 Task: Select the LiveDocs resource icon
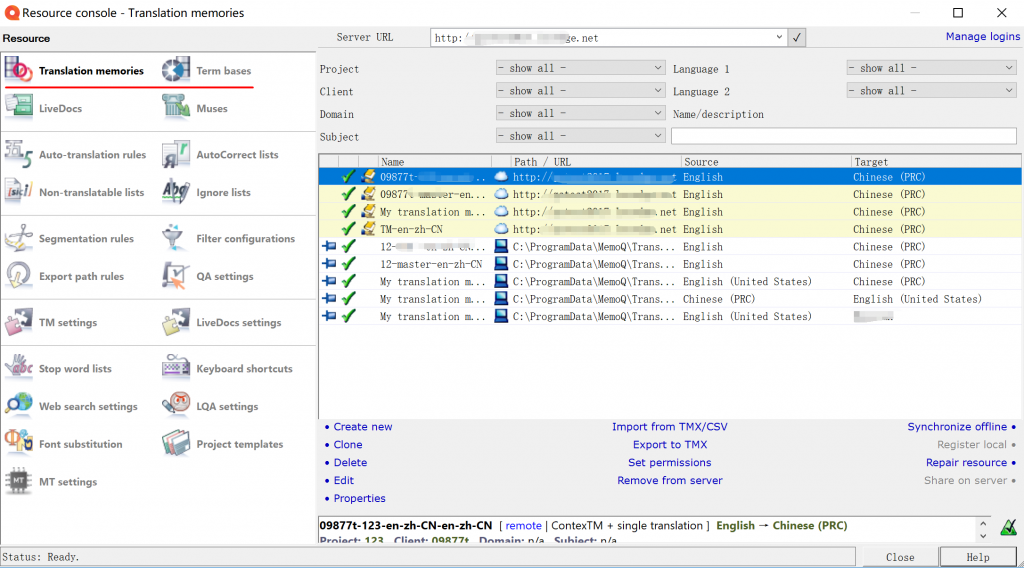[x=19, y=108]
